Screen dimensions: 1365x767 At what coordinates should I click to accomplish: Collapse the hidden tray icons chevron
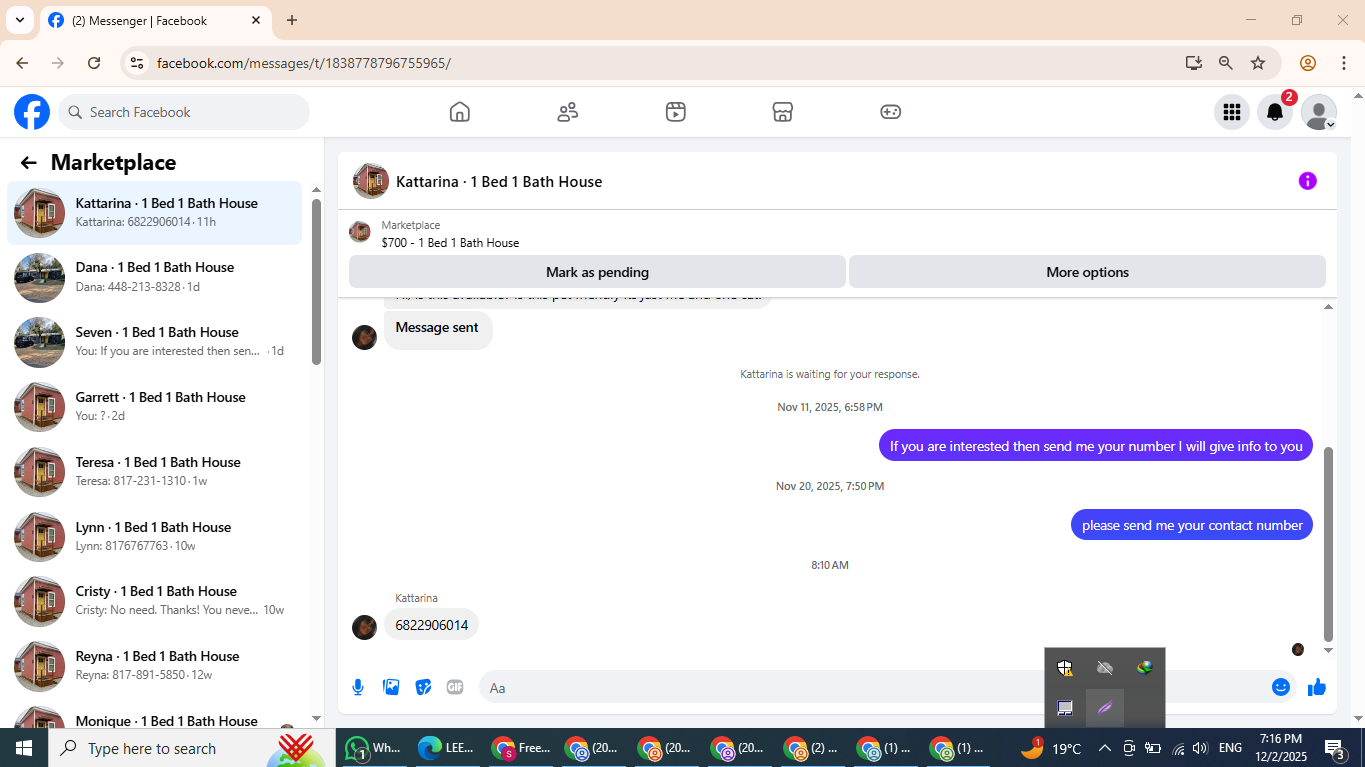click(1104, 748)
